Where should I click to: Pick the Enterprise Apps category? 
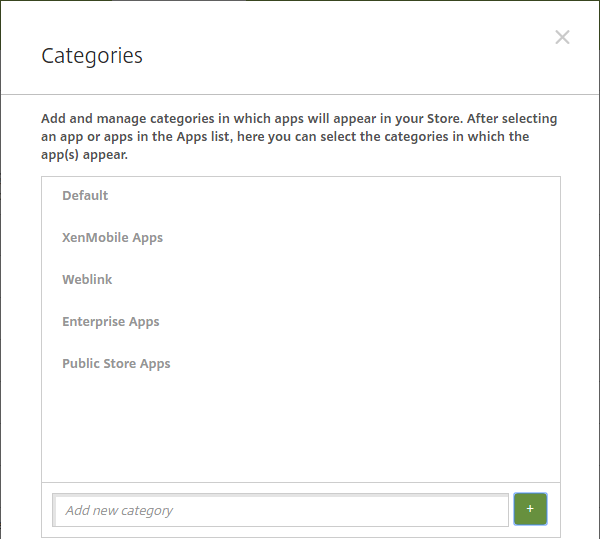pos(110,322)
